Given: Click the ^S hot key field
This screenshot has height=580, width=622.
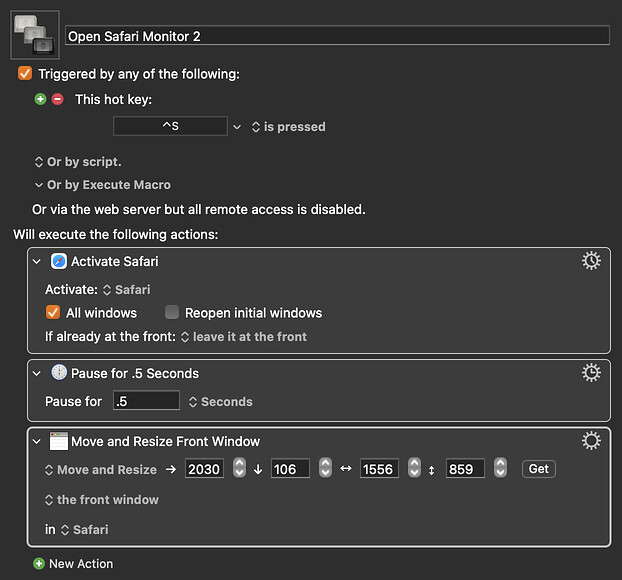Looking at the screenshot, I should [x=170, y=126].
